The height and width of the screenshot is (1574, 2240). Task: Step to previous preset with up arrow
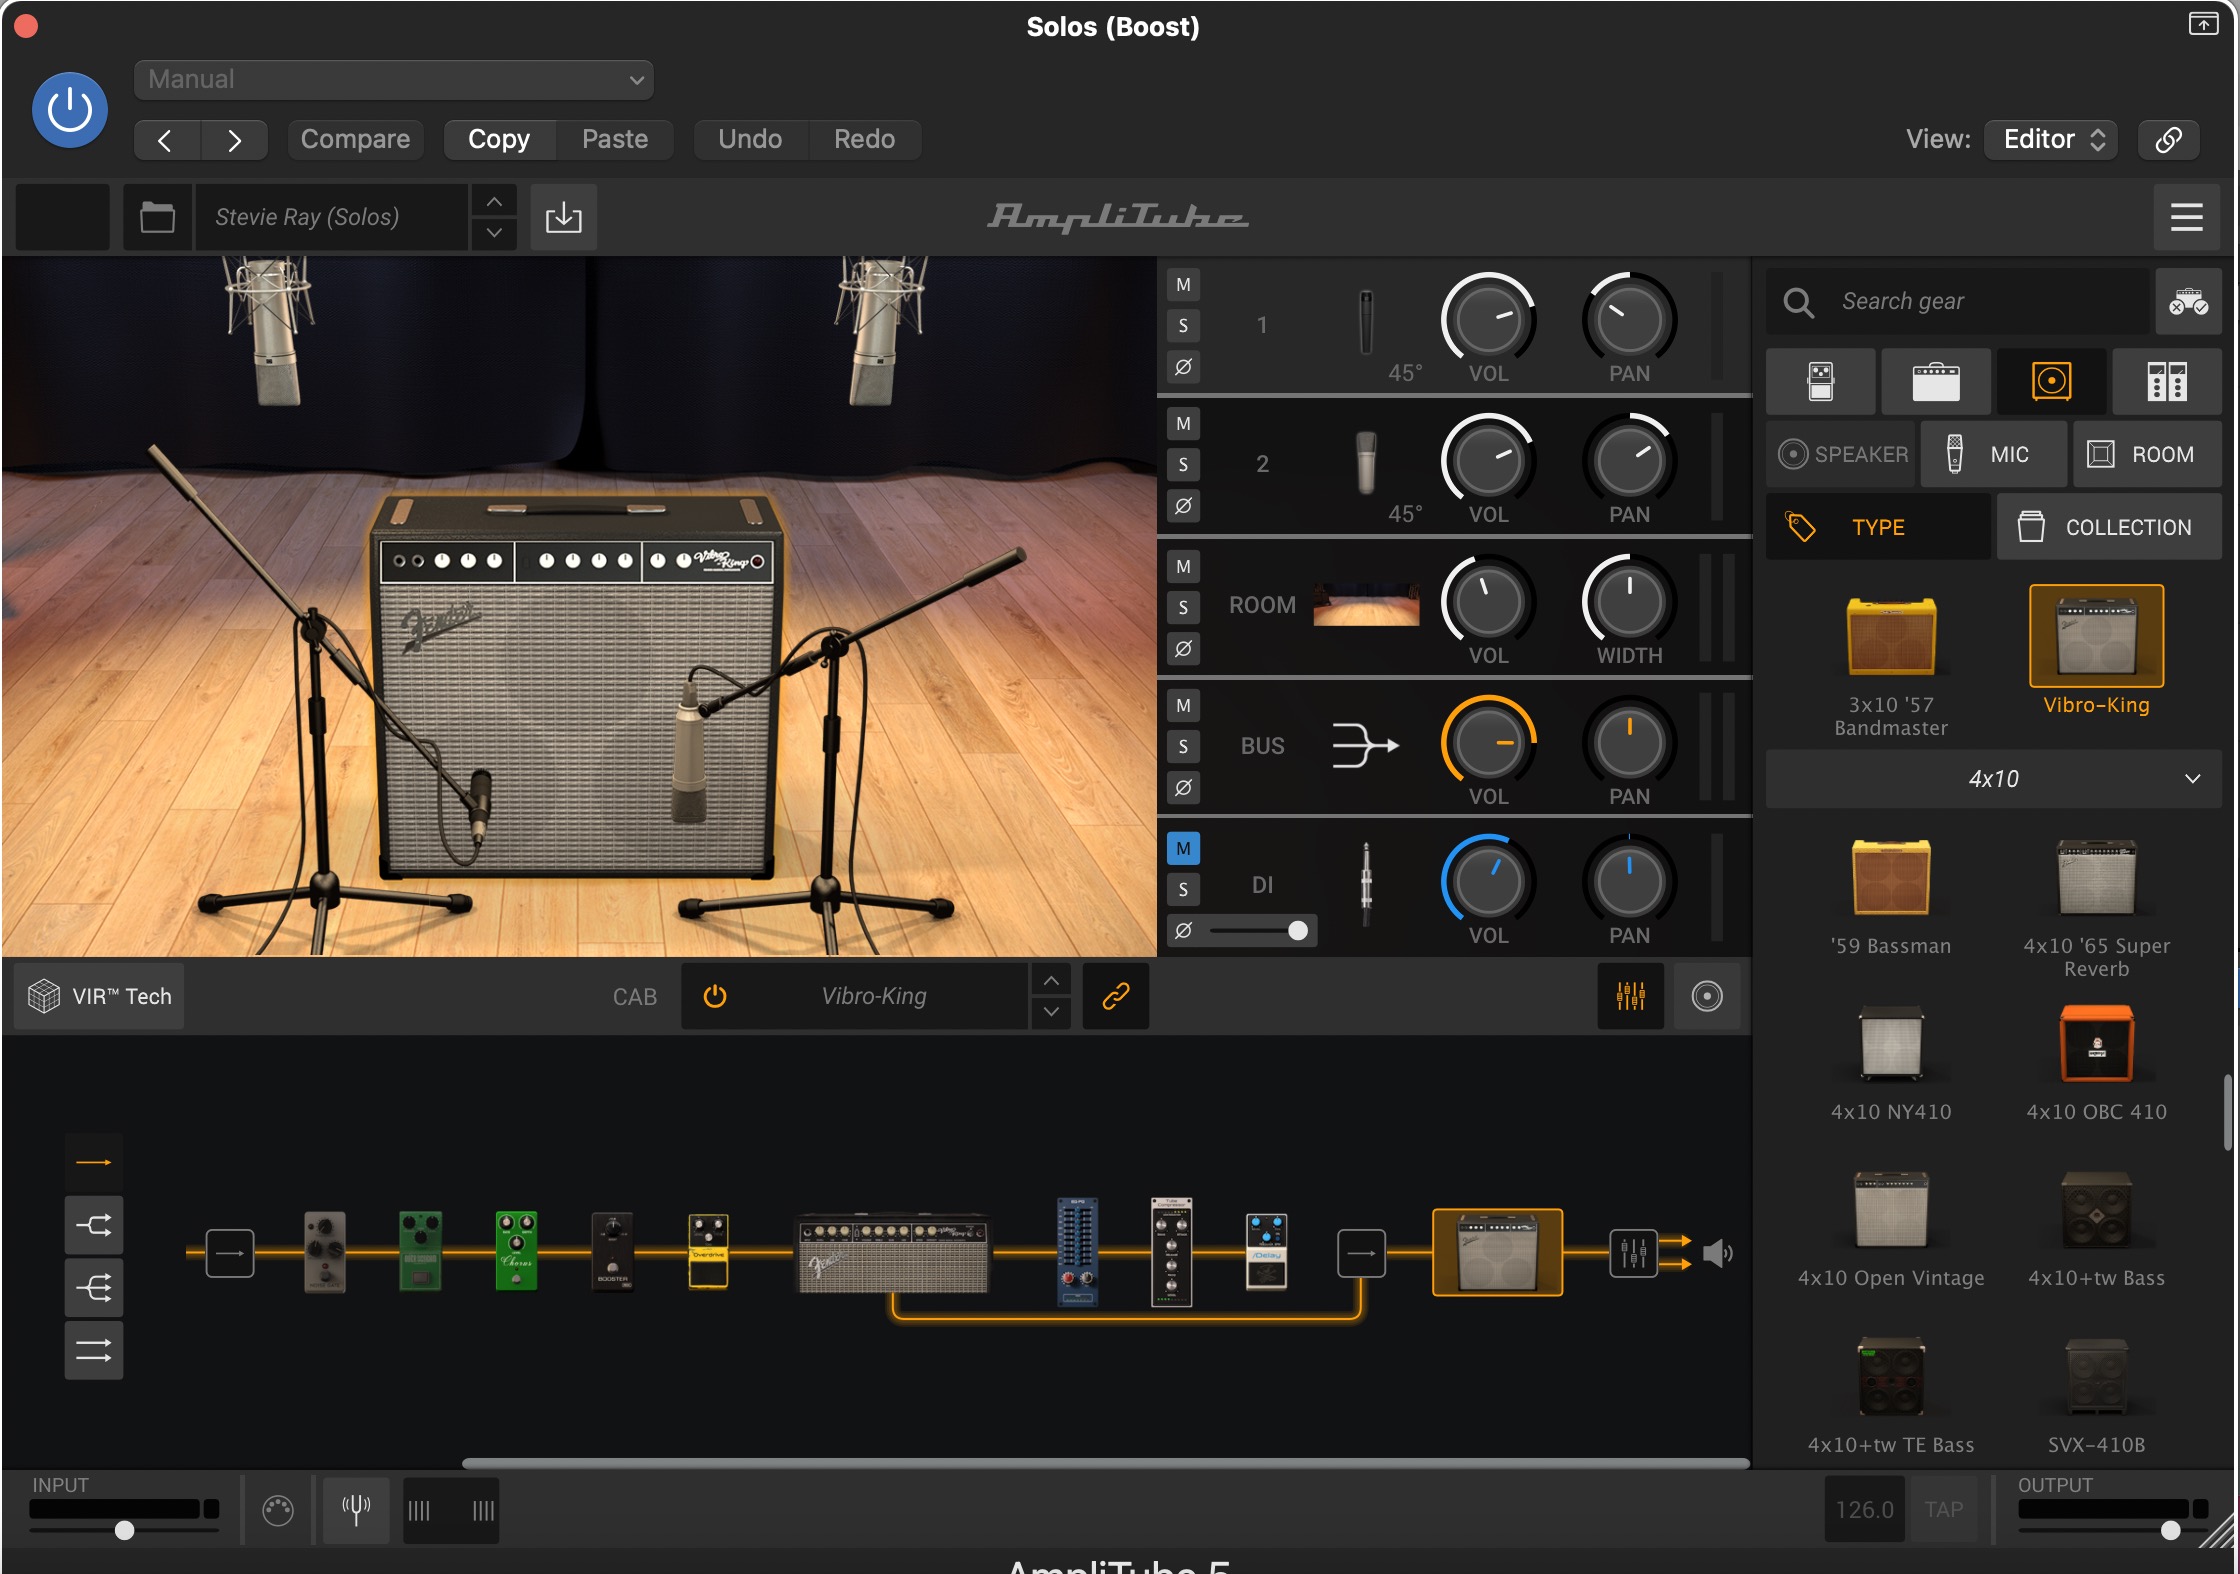click(x=494, y=202)
